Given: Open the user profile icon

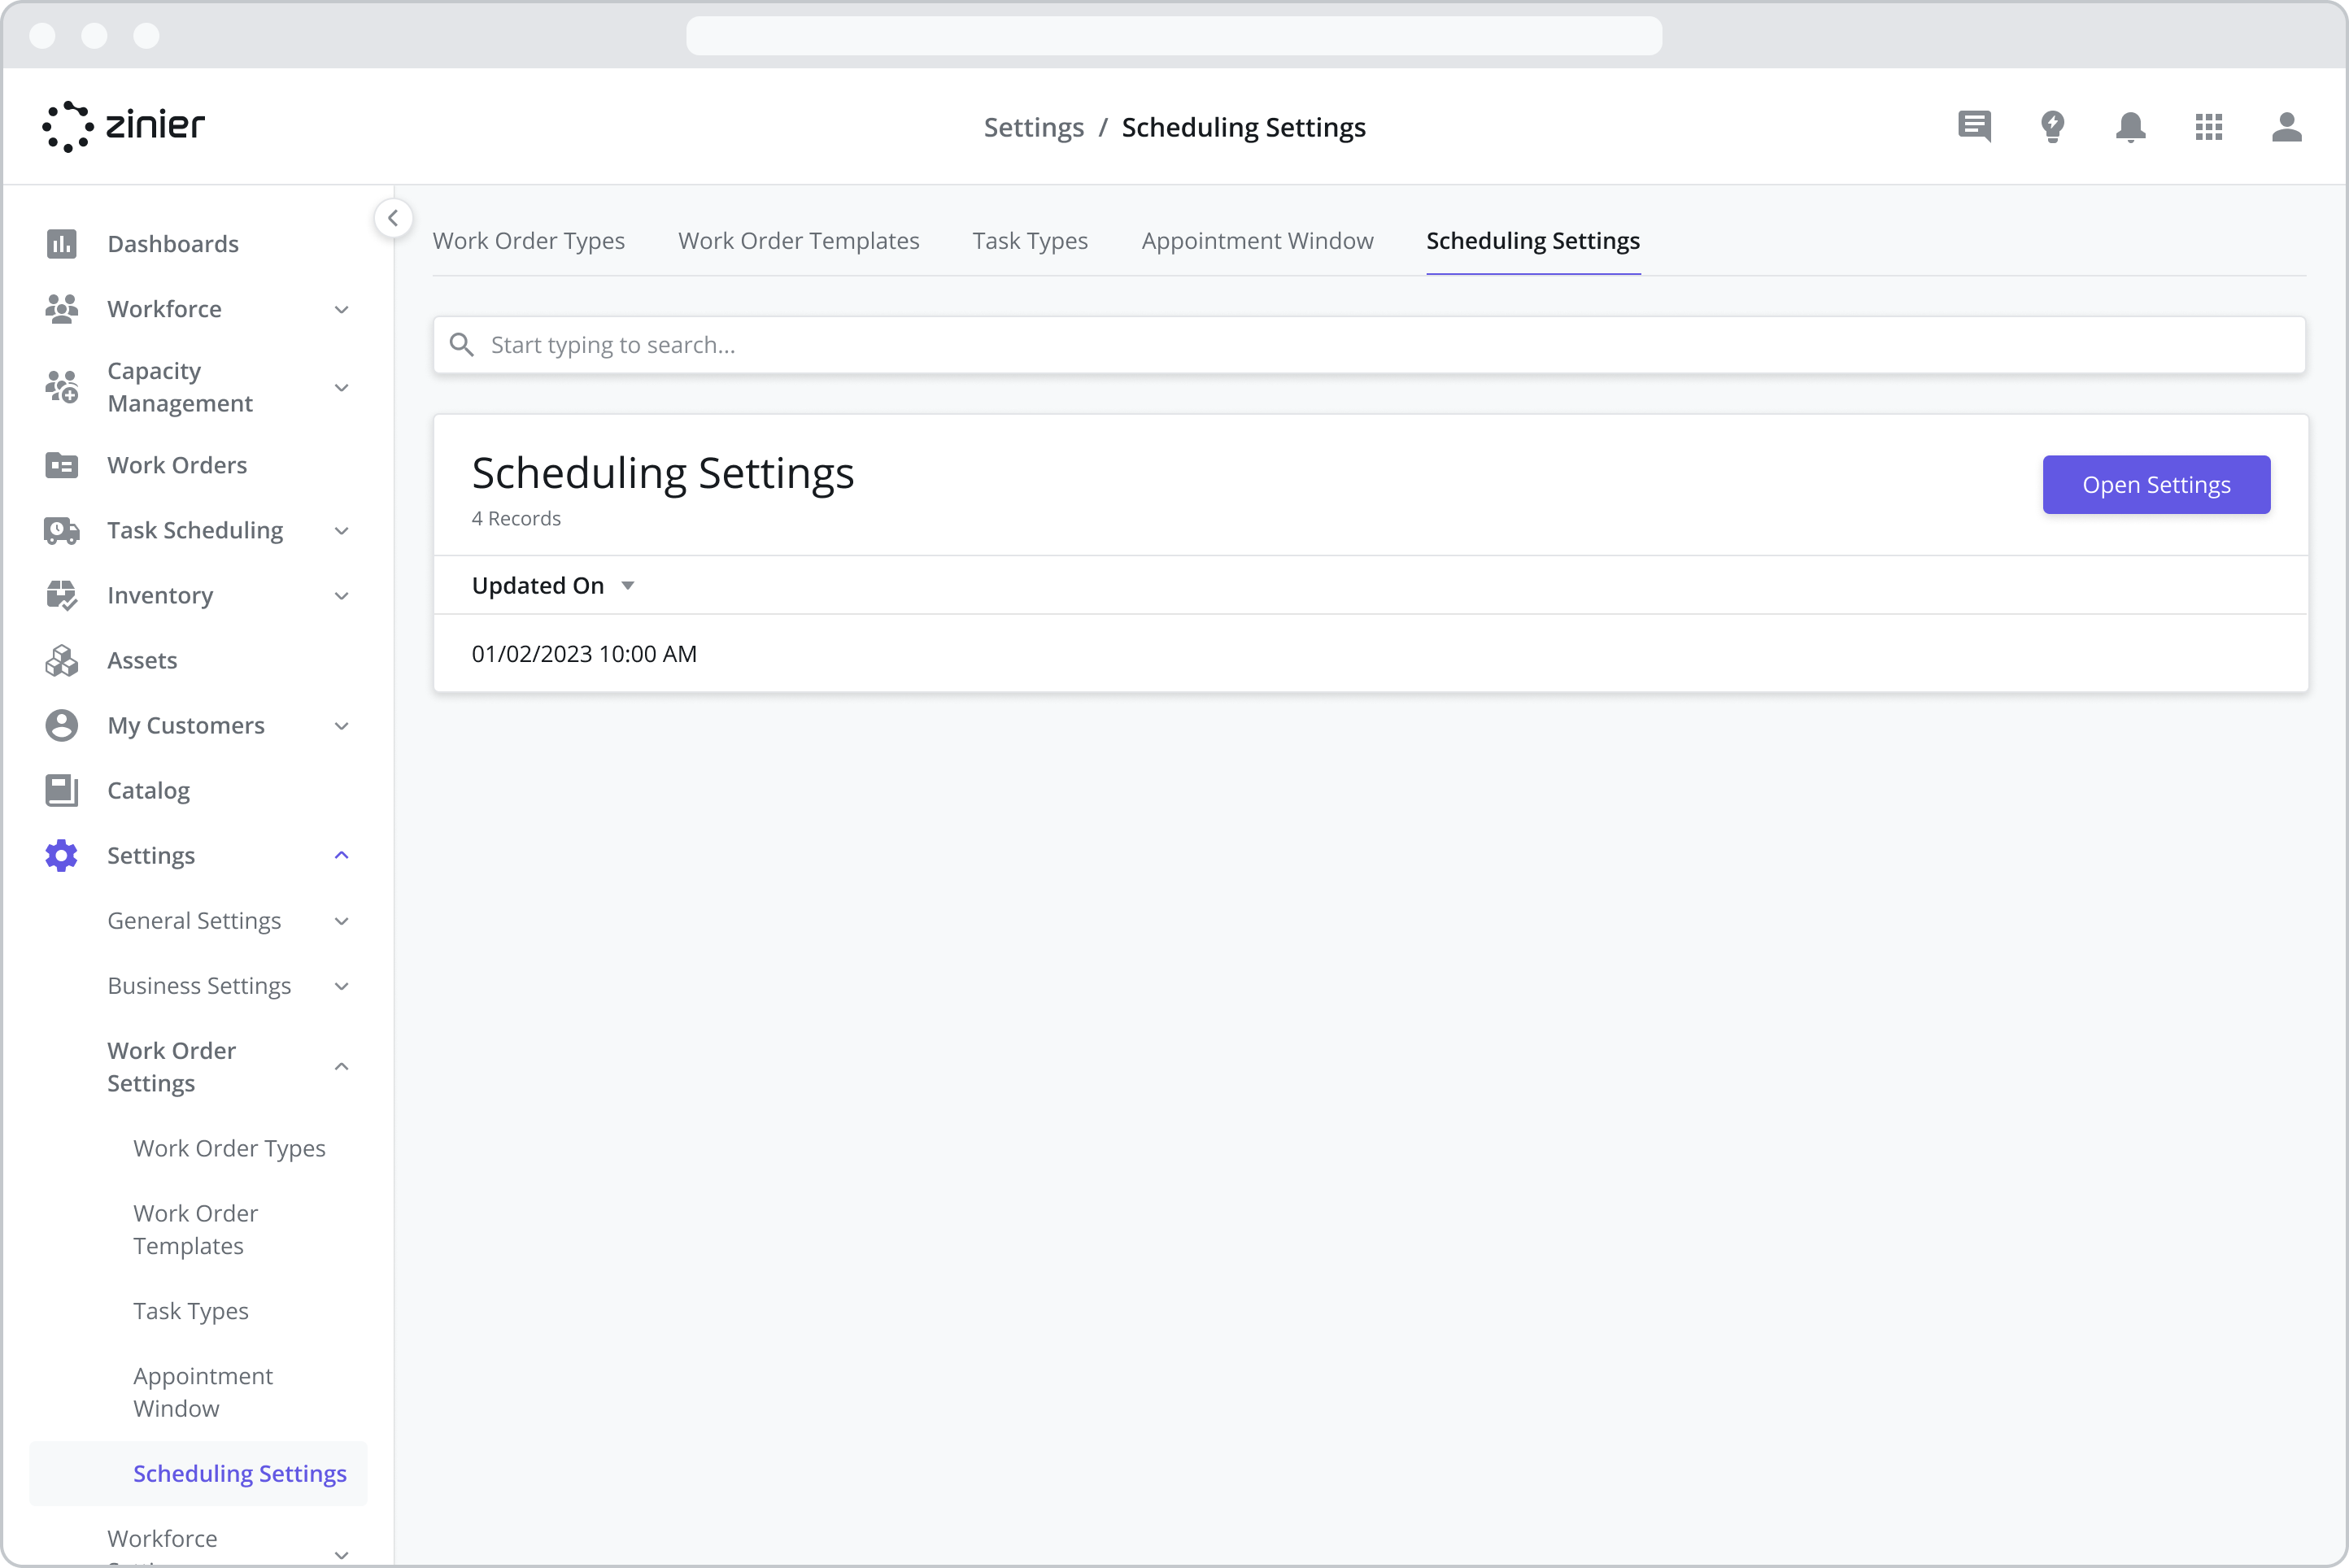Looking at the screenshot, I should (2286, 126).
